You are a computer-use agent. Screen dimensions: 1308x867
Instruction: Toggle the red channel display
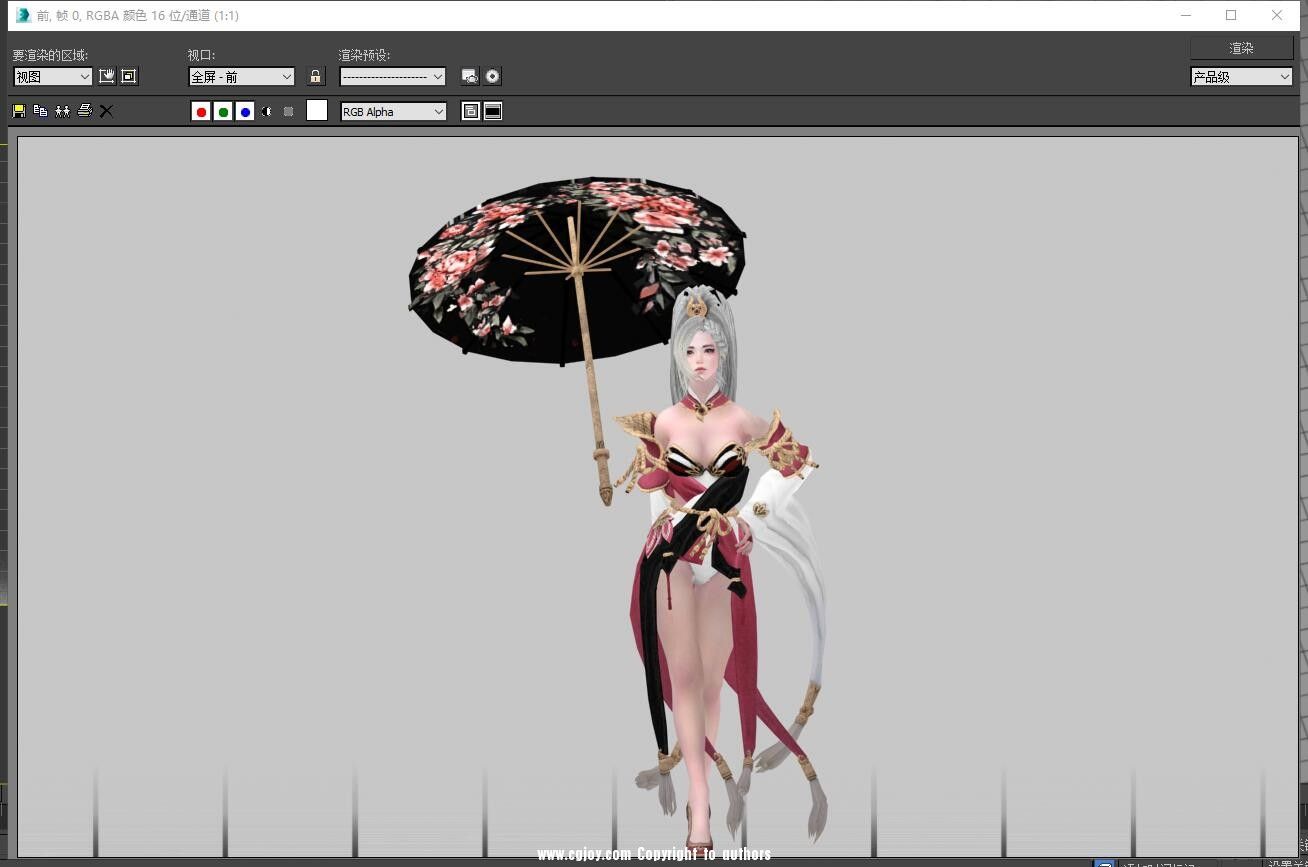pos(201,111)
